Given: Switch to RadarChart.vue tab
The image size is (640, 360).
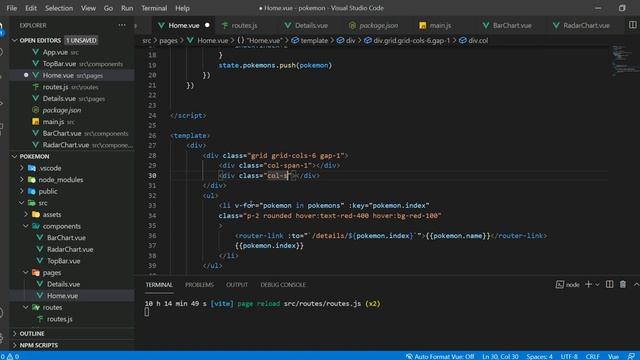Looking at the screenshot, I should coord(586,25).
